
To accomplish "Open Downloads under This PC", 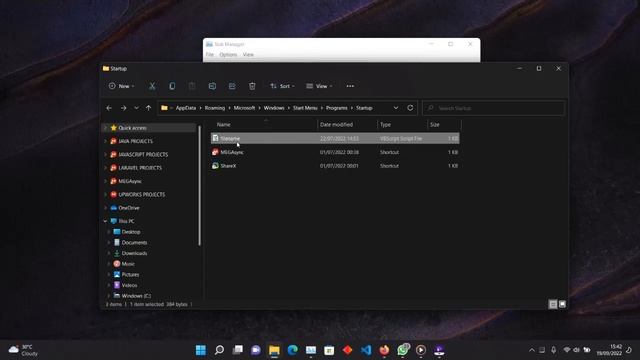I will (x=134, y=253).
